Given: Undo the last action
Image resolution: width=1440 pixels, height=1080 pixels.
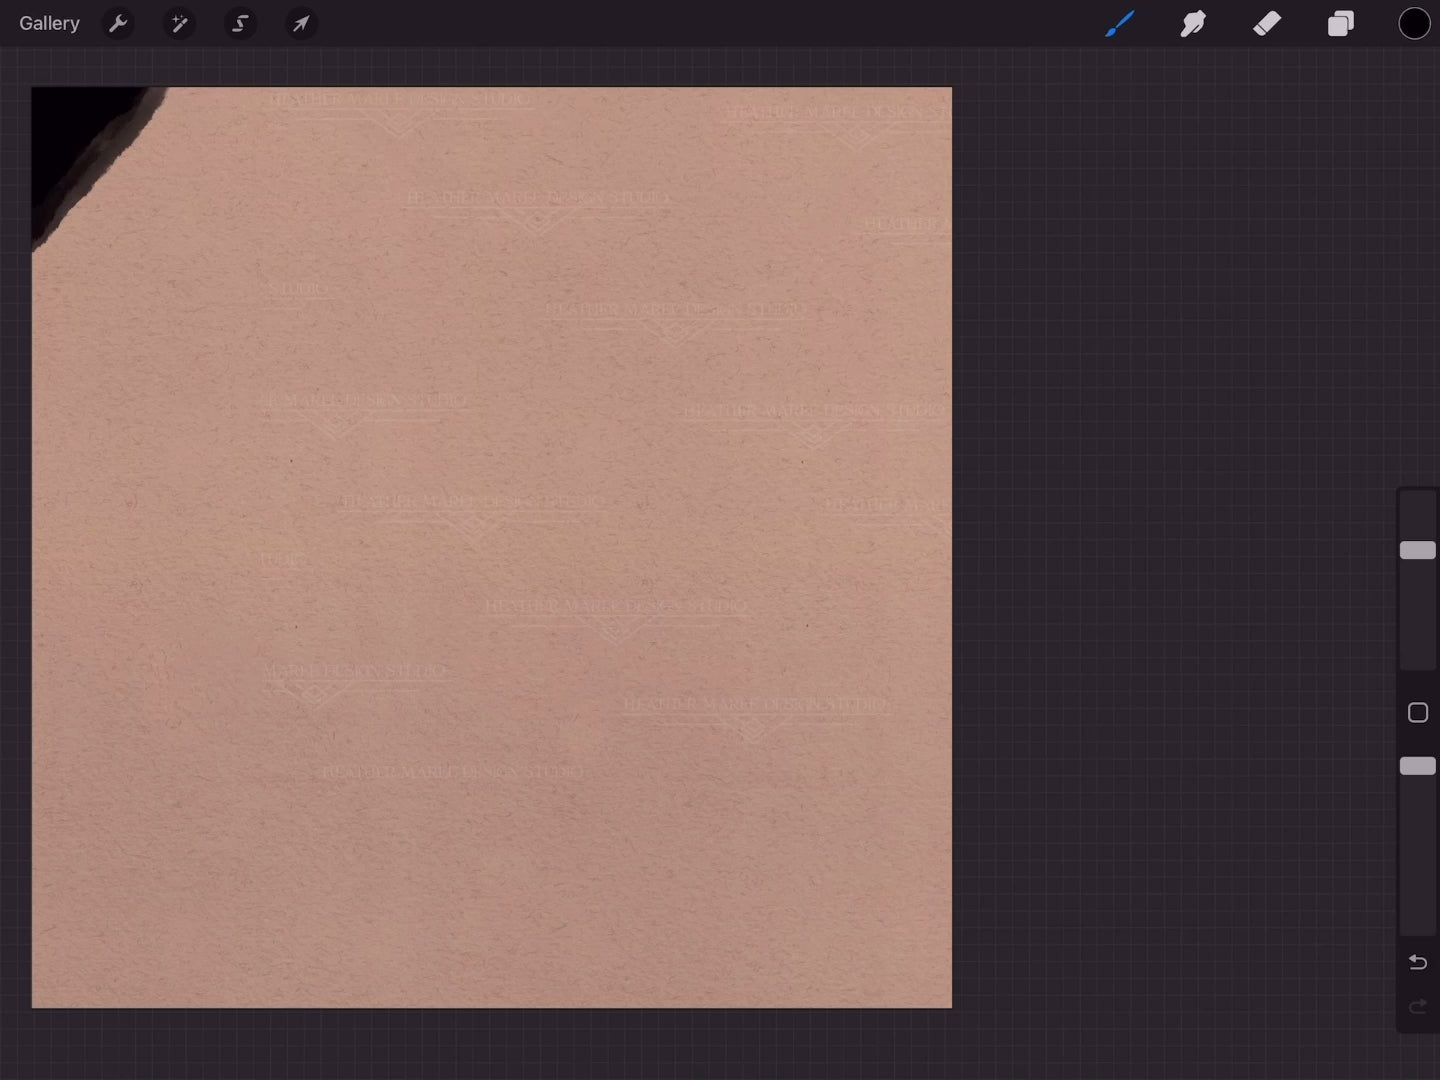Looking at the screenshot, I should coord(1417,962).
